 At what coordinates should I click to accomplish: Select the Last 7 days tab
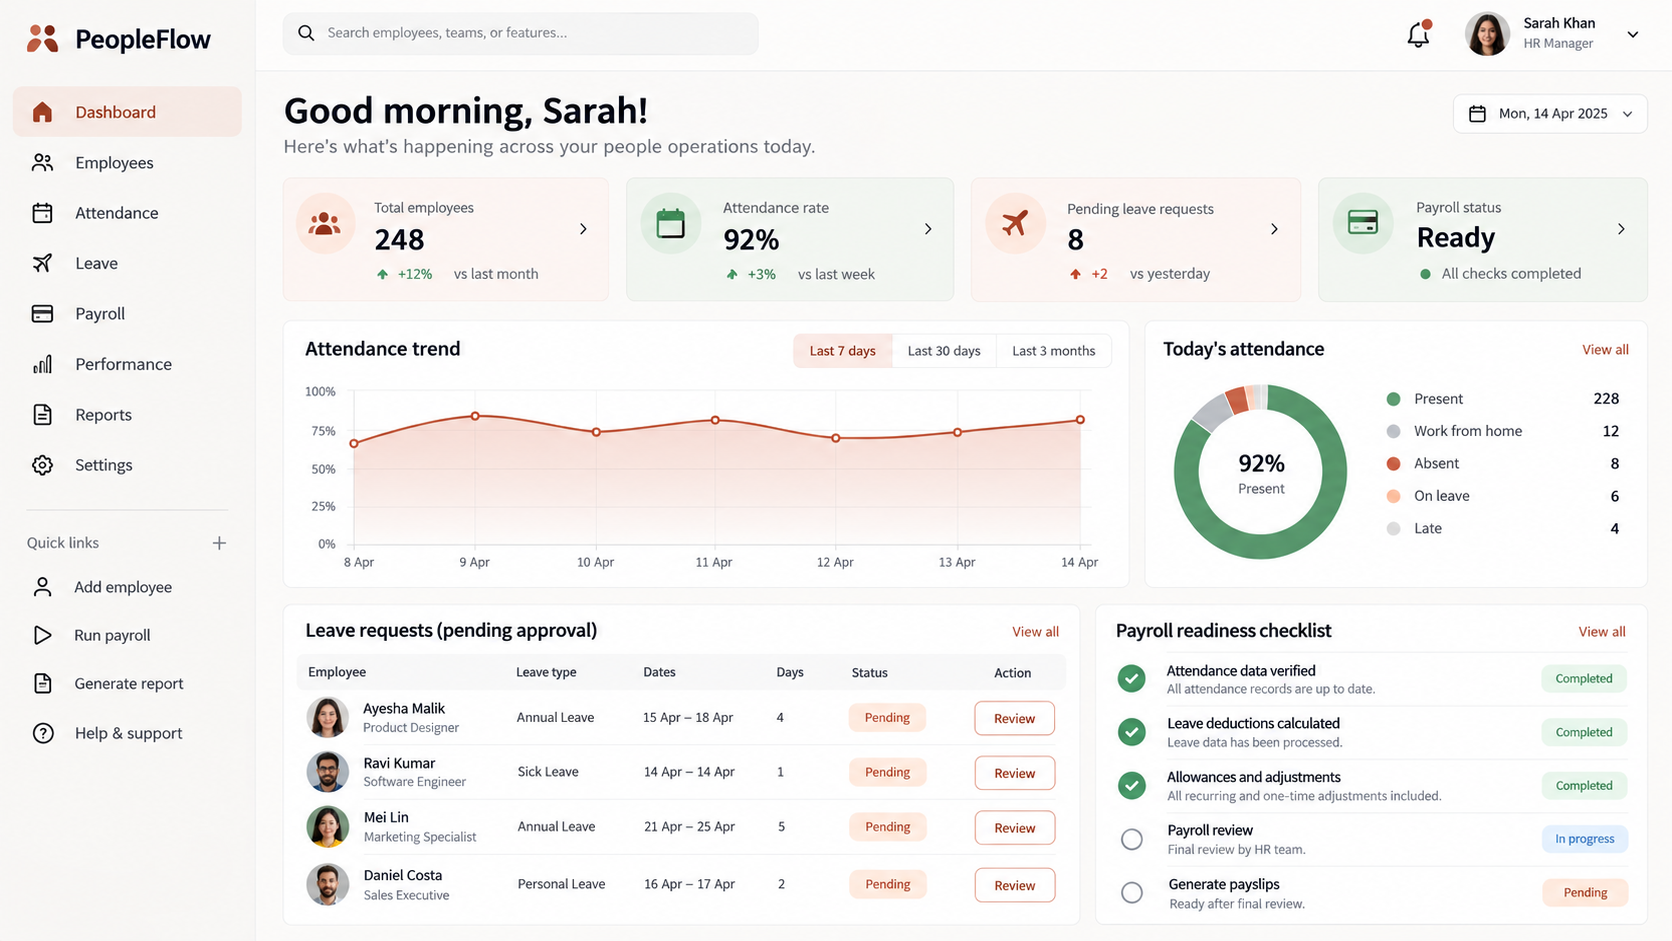click(x=843, y=351)
